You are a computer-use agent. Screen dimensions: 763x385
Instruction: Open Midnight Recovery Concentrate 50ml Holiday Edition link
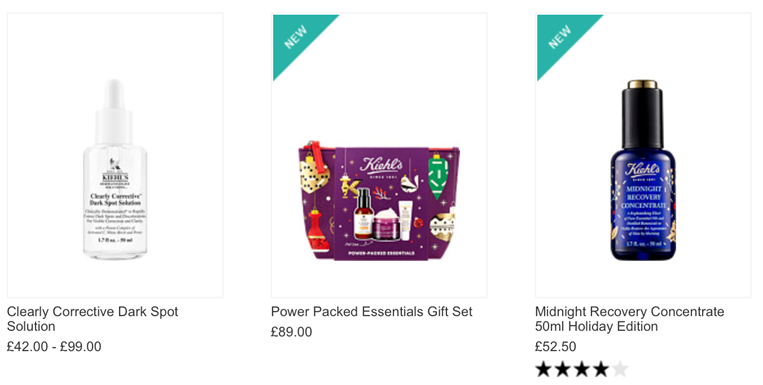(630, 319)
